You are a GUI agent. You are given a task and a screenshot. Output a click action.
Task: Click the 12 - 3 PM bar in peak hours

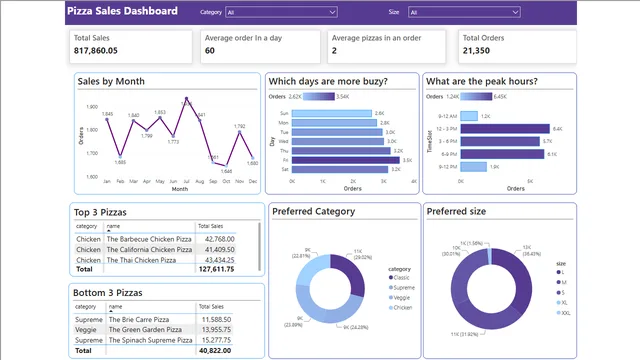(x=505, y=129)
